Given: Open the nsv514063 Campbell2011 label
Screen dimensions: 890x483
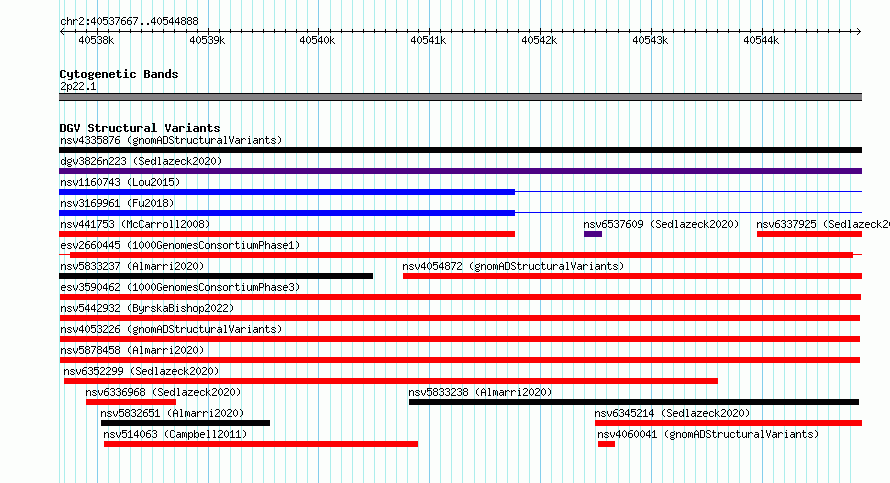Looking at the screenshot, I should point(175,434).
